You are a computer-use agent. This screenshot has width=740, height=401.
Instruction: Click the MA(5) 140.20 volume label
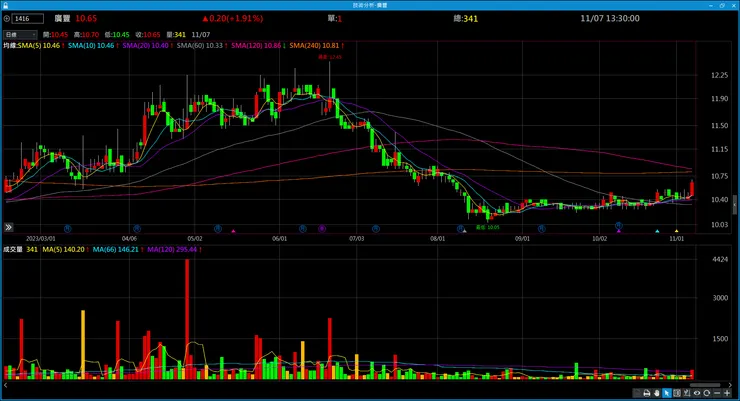tap(63, 249)
